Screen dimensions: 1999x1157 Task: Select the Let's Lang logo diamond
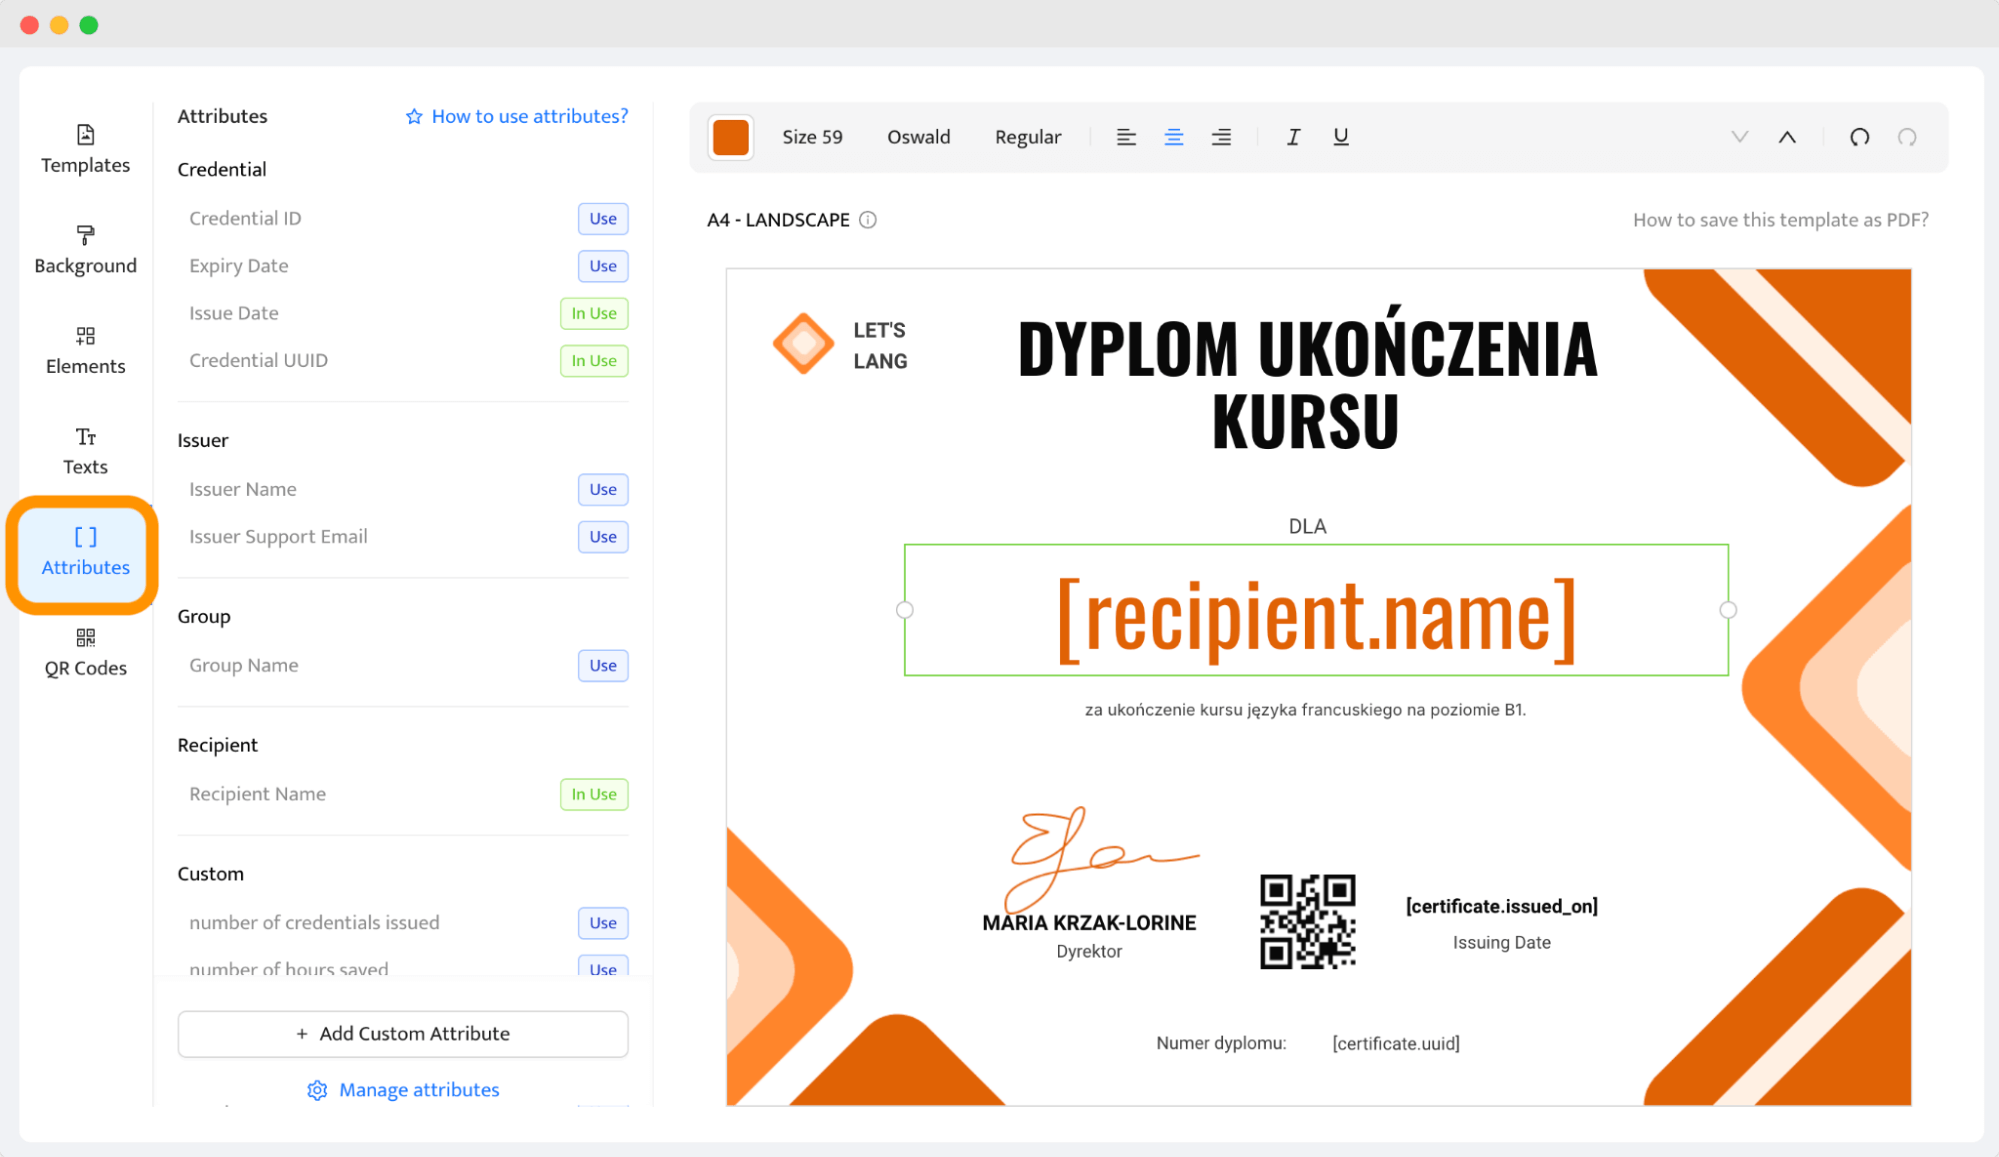[803, 344]
